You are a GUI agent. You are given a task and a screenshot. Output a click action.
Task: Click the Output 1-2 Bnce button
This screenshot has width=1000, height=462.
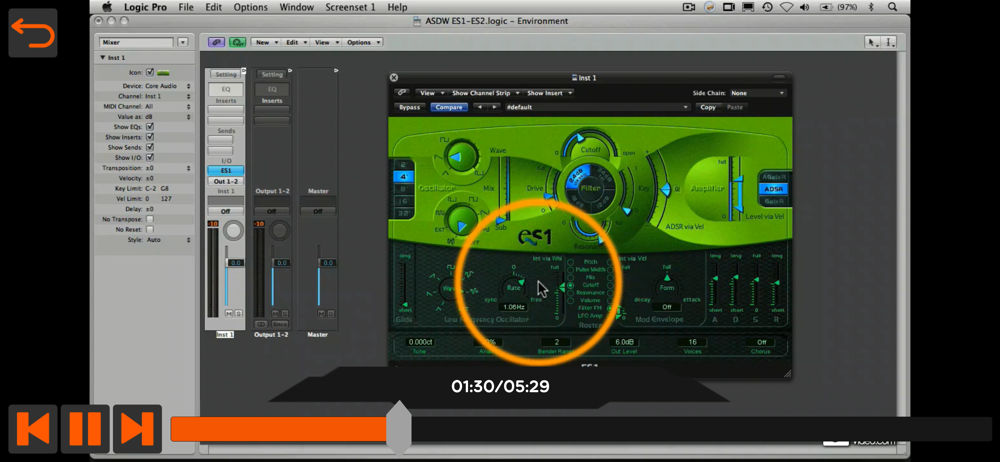point(280,324)
